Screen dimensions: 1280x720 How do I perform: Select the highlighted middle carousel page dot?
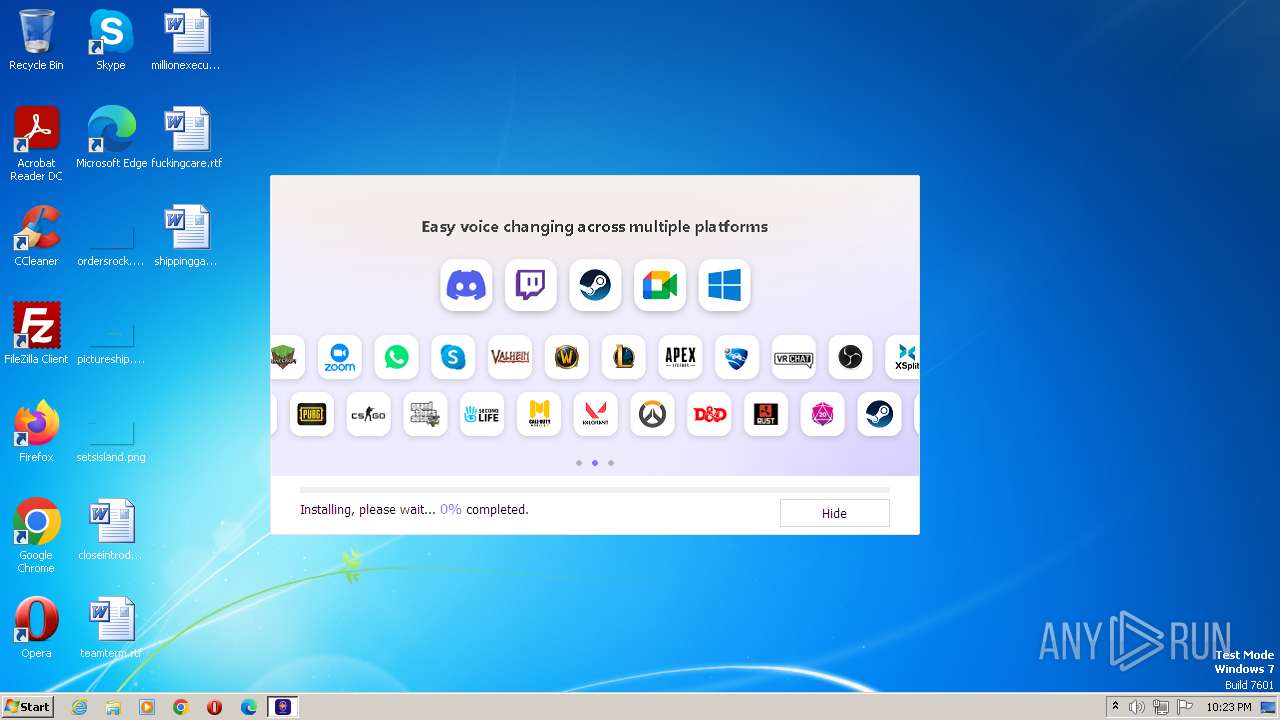595,463
